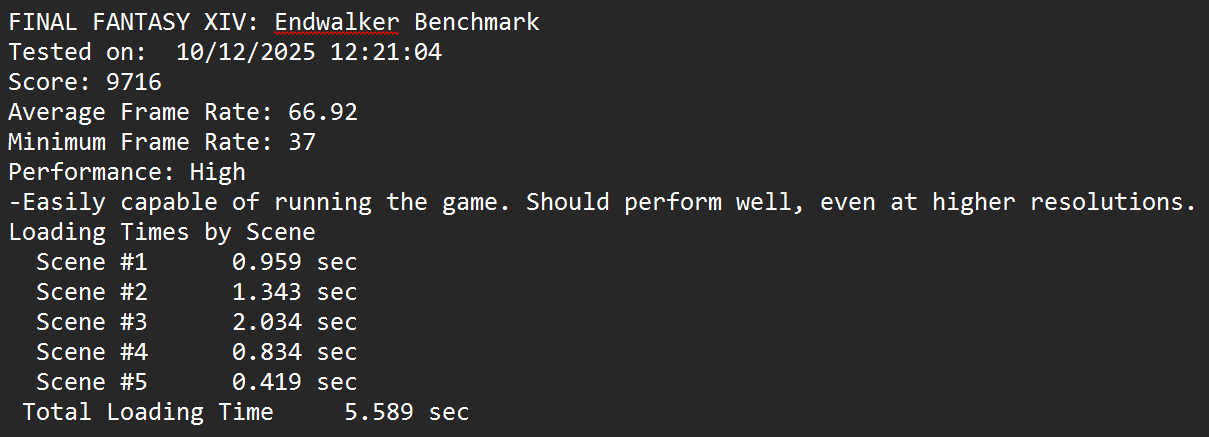
Task: Click the average frame rate value 66.92
Action: pyautogui.click(x=322, y=112)
